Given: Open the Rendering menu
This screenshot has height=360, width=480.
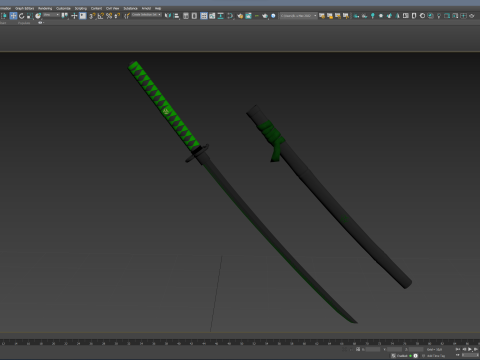Looking at the screenshot, I should point(45,8).
